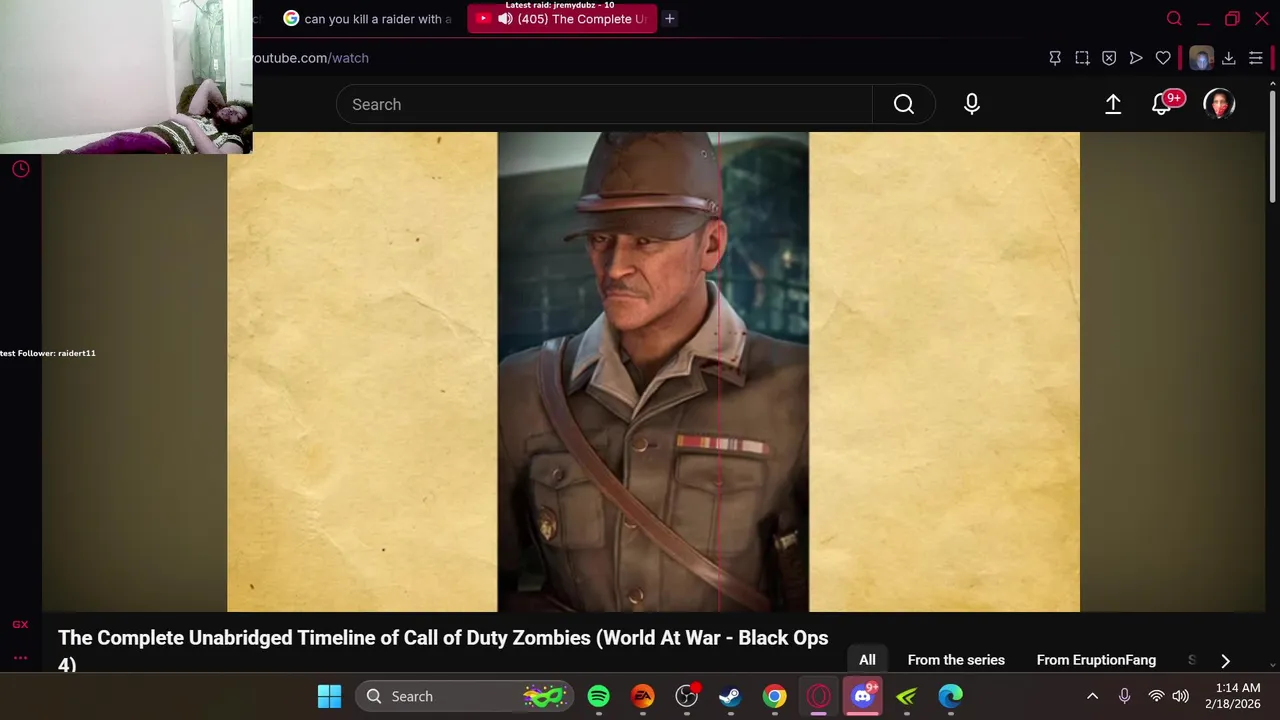Open Microsoft Edge from the taskbar
Viewport: 1280px width, 720px height.
click(x=951, y=696)
